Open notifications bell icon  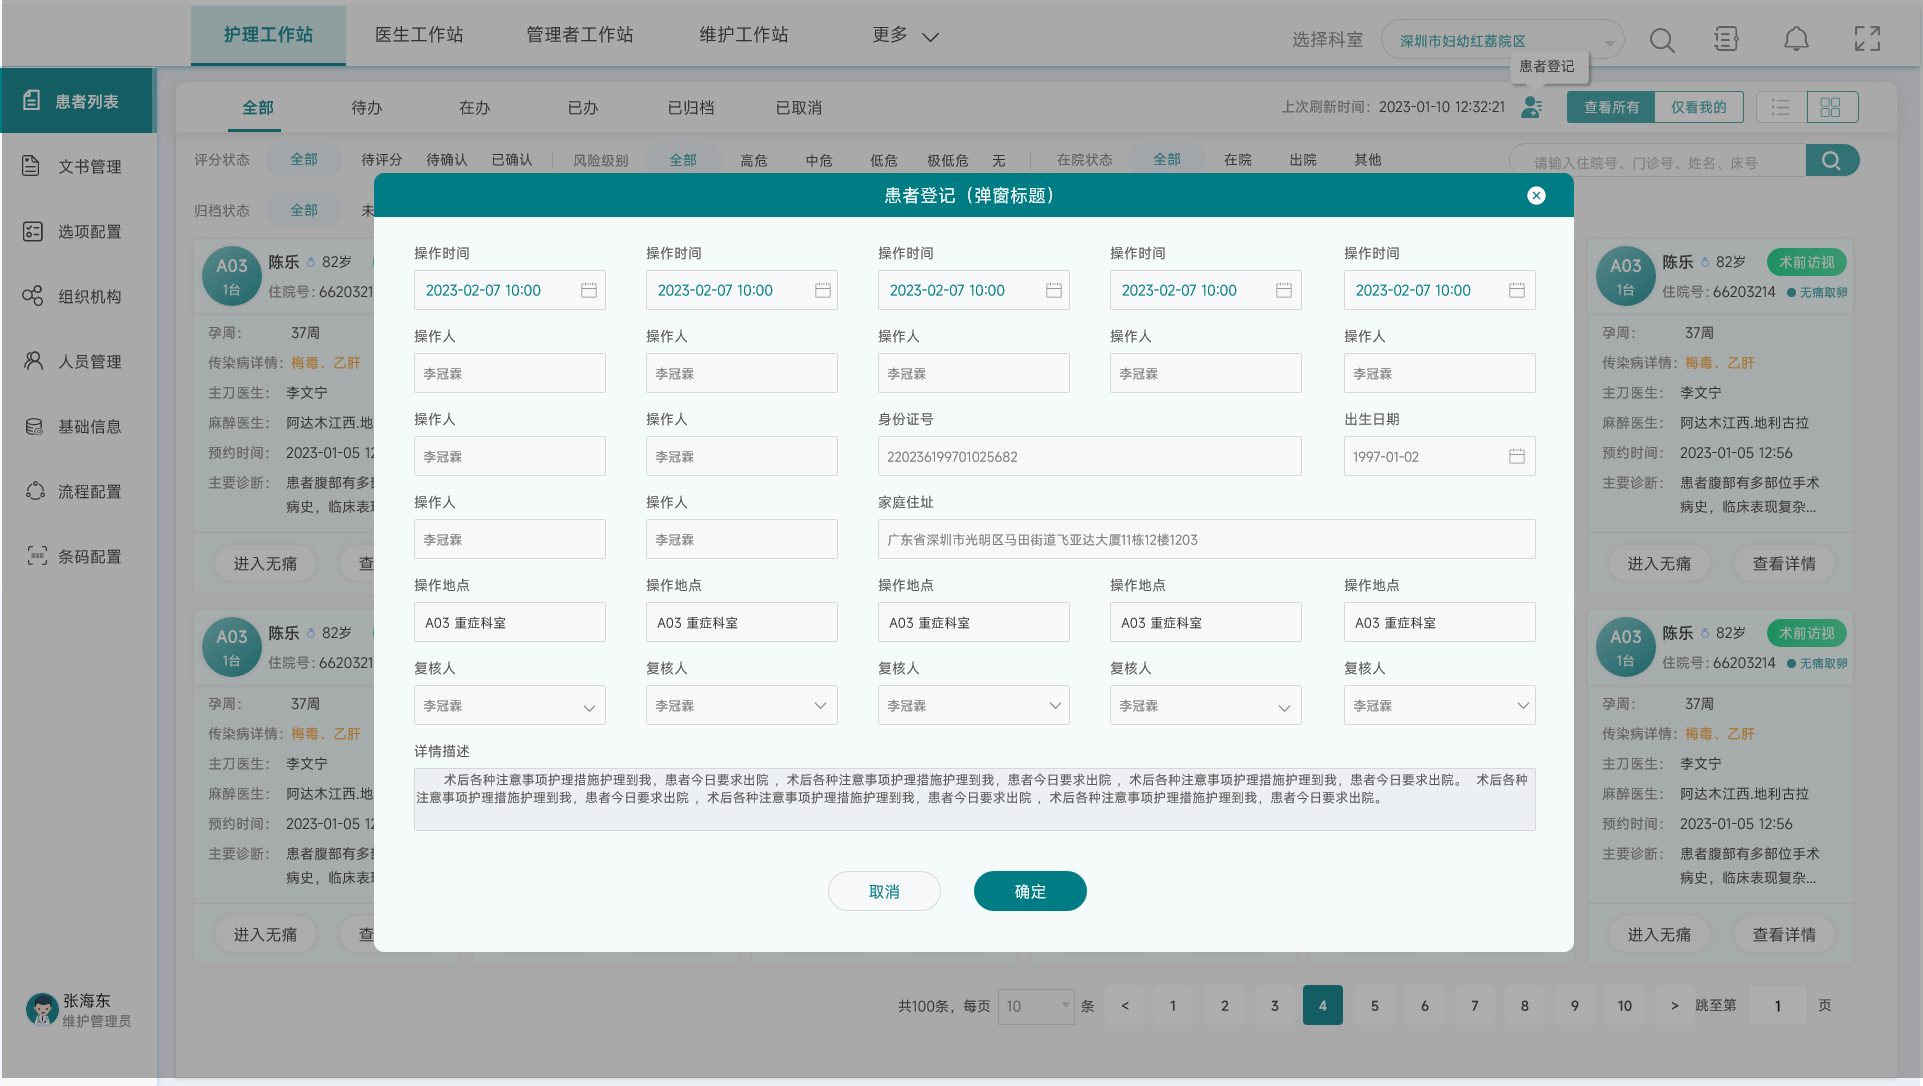tap(1796, 39)
